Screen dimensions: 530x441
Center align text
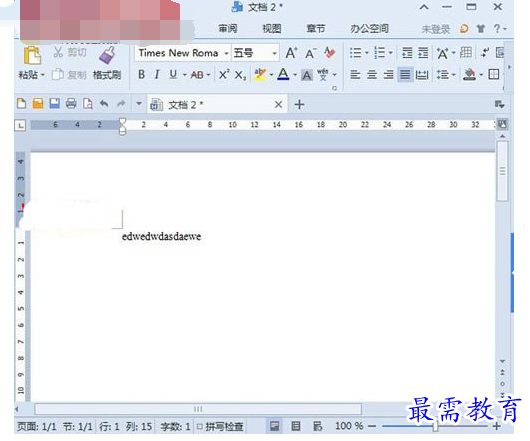[372, 74]
